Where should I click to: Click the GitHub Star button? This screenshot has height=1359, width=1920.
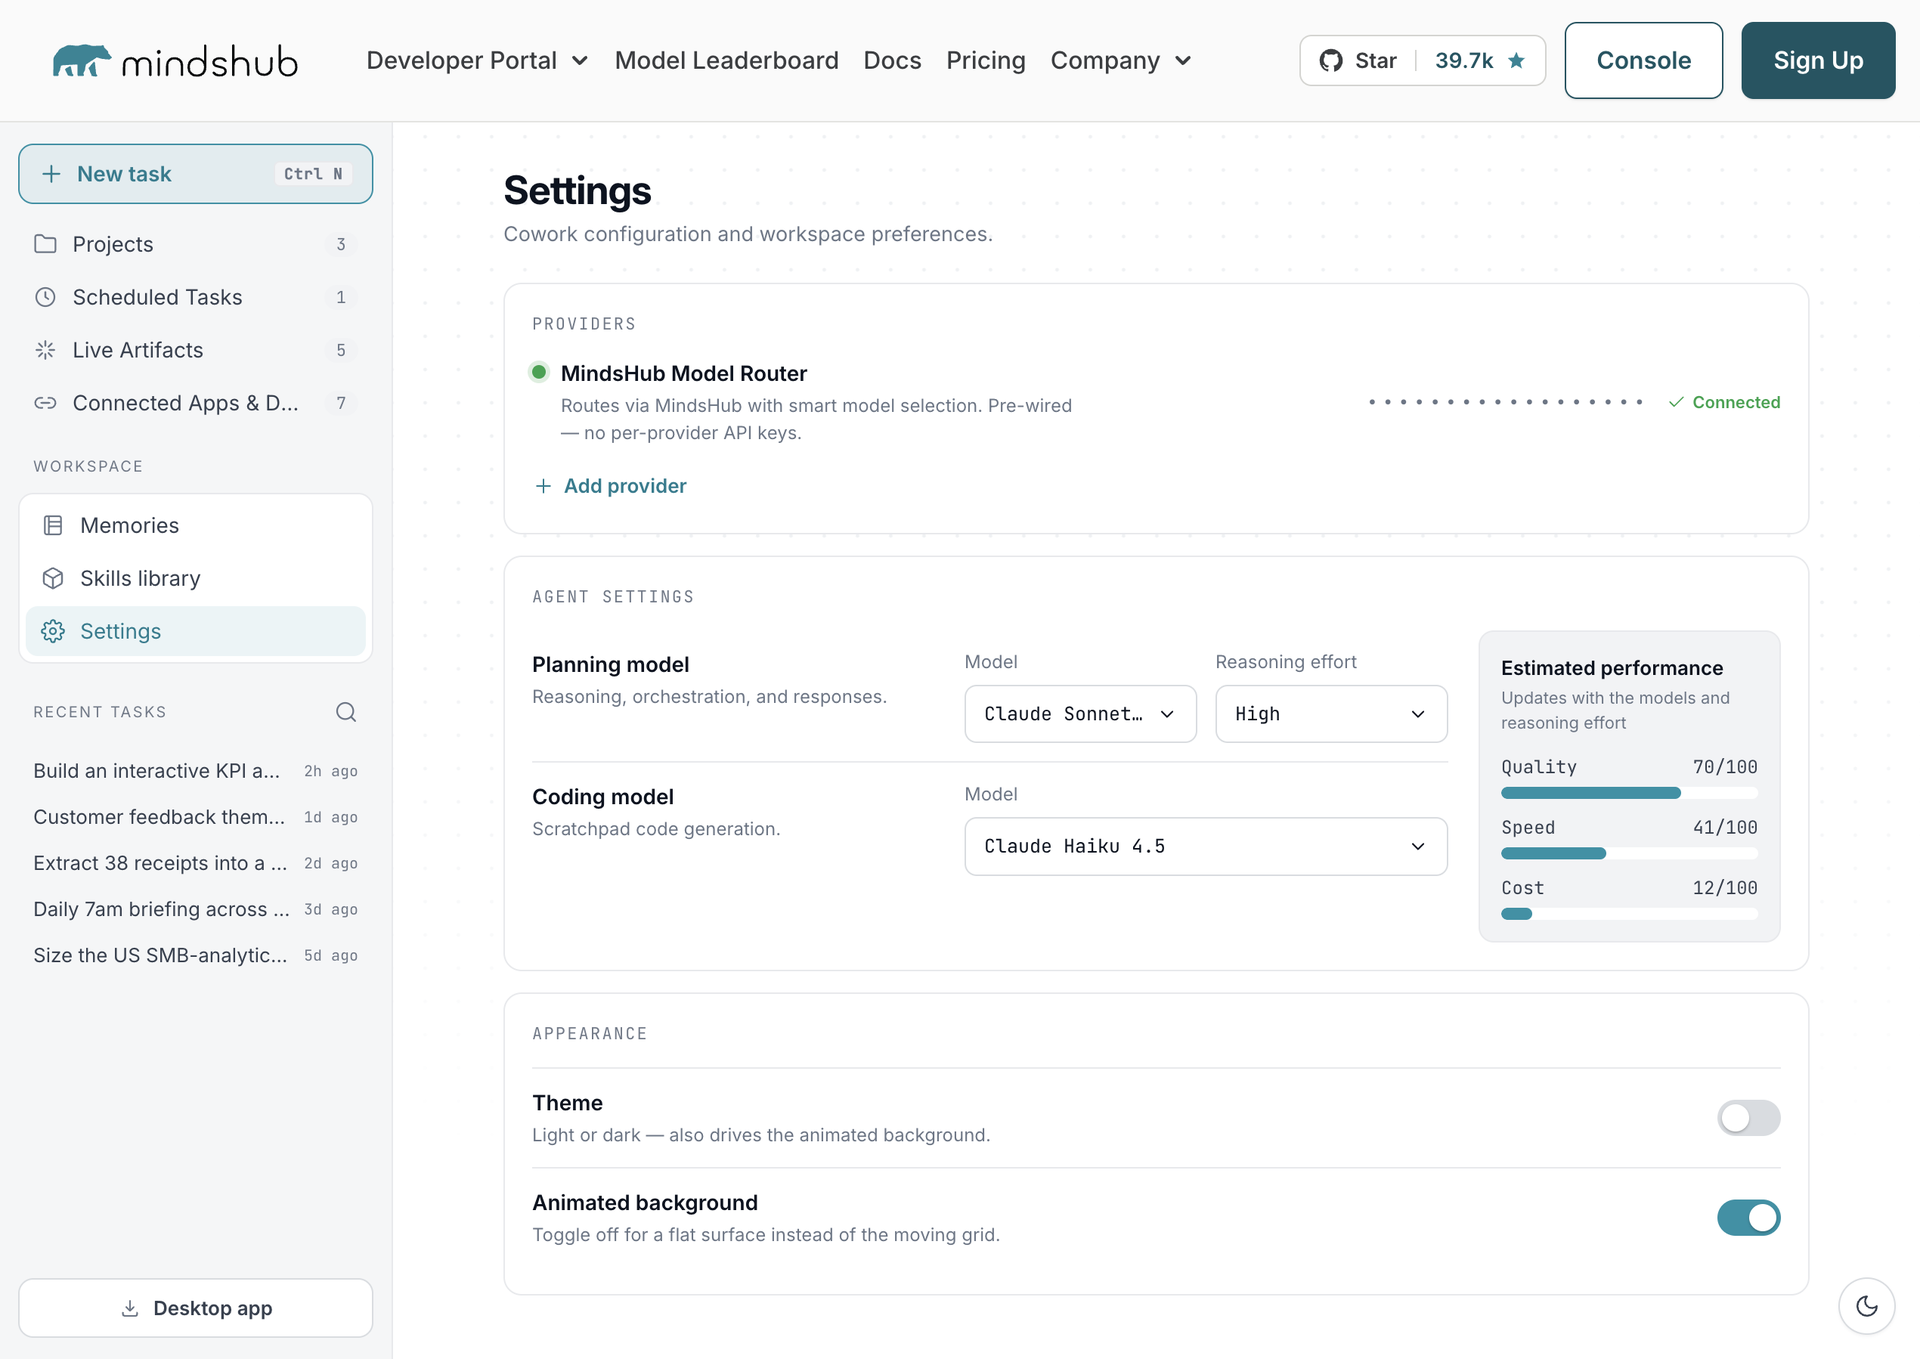1423,61
